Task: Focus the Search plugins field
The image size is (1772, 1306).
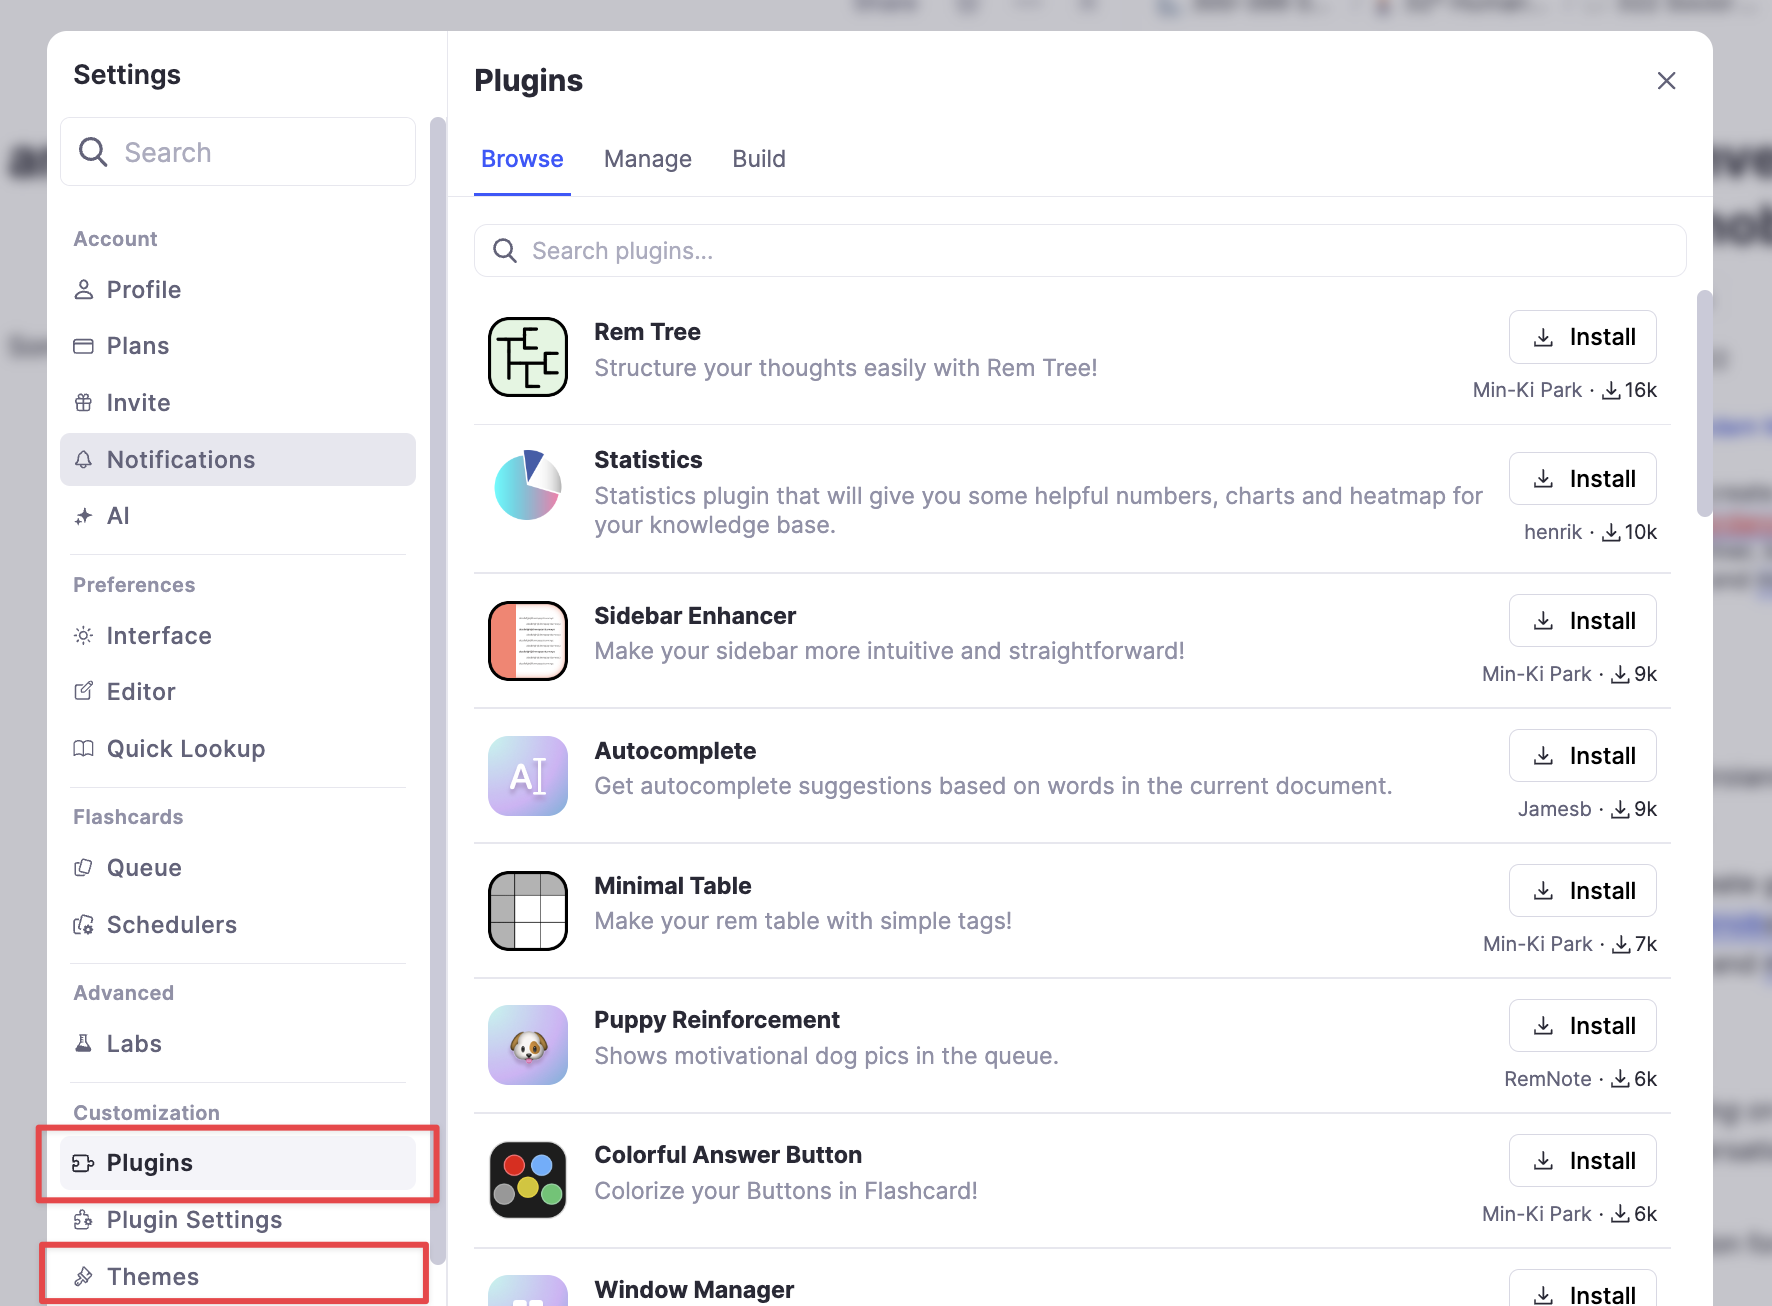Action: 1080,251
